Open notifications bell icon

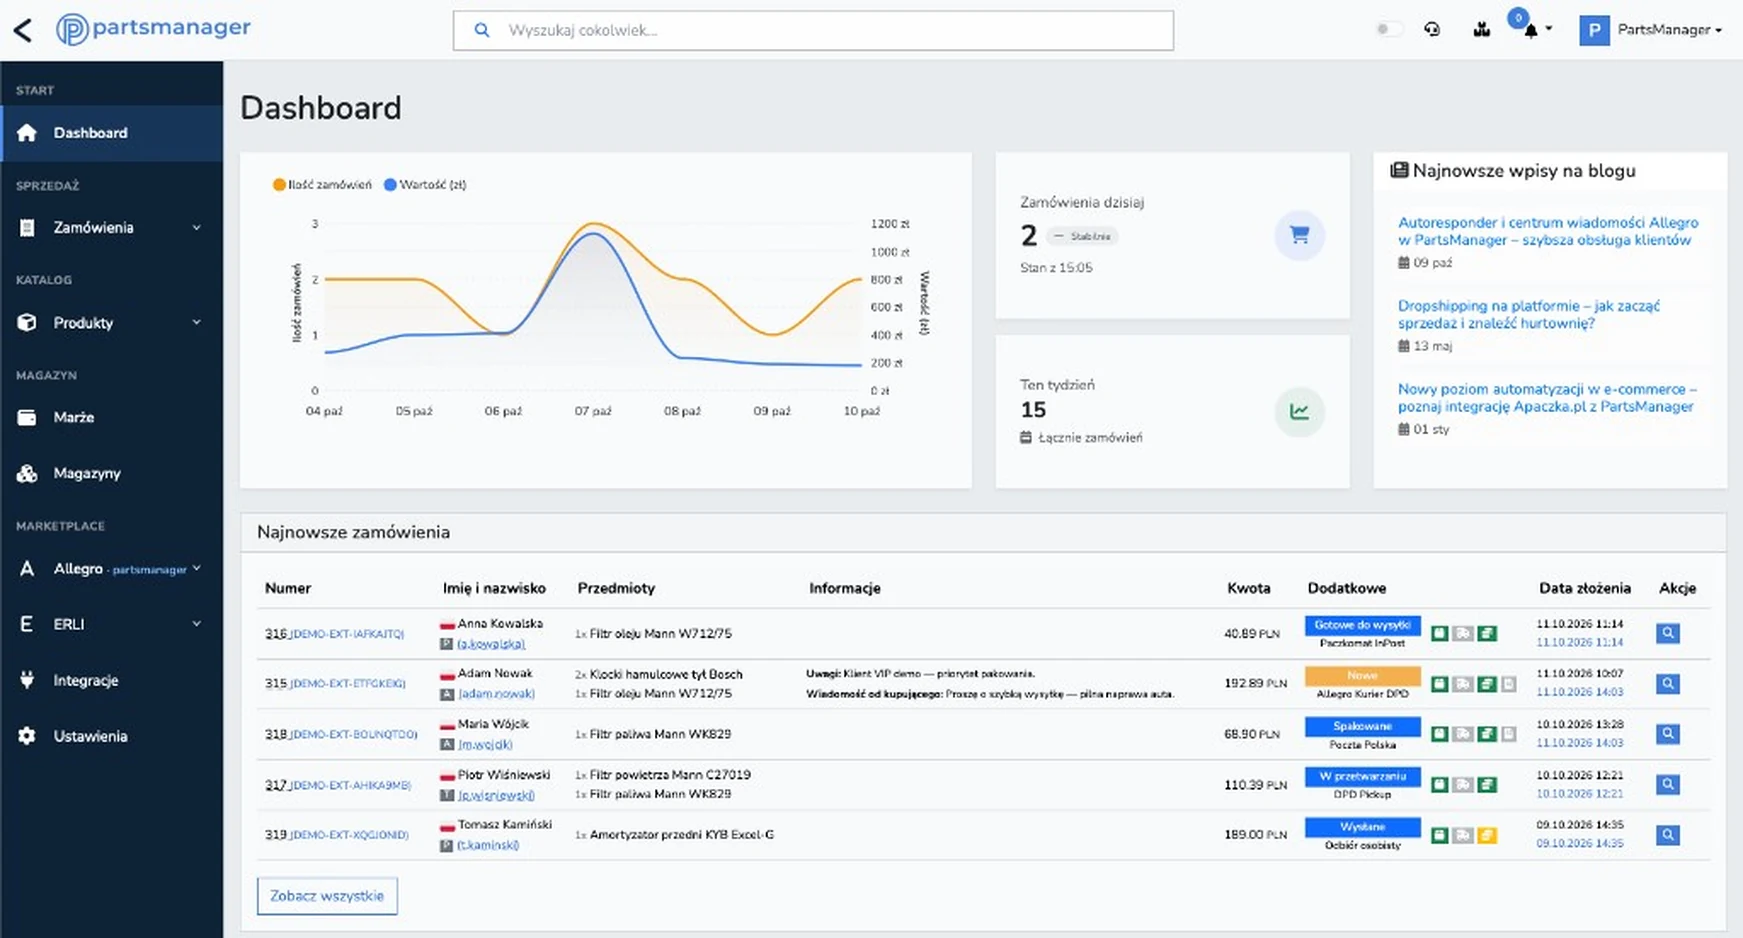tap(1530, 31)
